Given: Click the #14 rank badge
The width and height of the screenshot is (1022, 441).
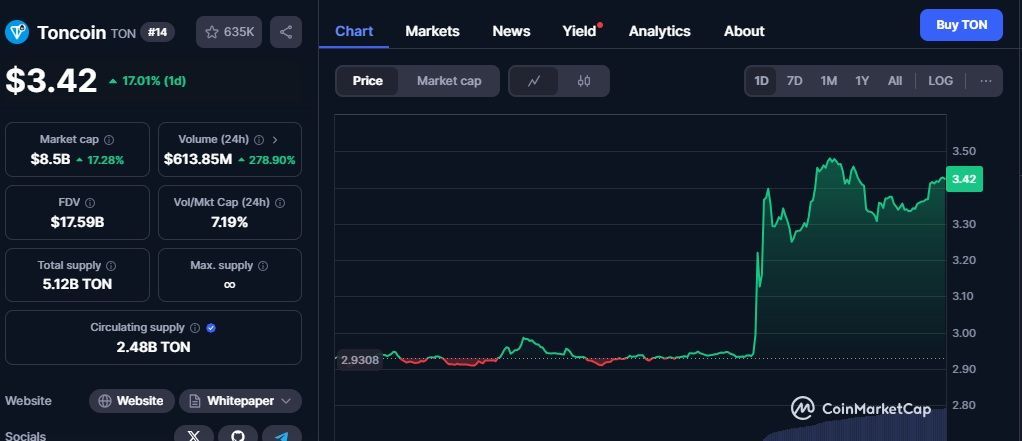Looking at the screenshot, I should click(x=157, y=32).
